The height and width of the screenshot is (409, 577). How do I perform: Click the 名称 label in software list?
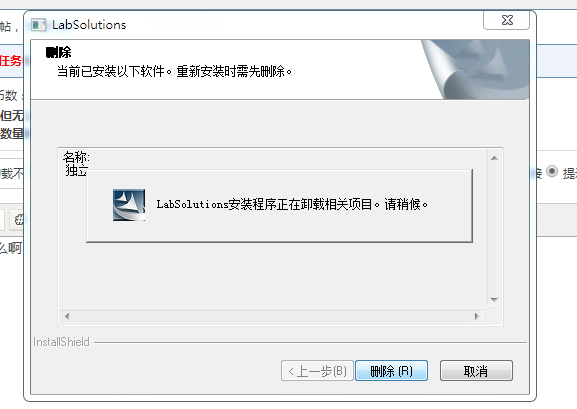click(76, 157)
